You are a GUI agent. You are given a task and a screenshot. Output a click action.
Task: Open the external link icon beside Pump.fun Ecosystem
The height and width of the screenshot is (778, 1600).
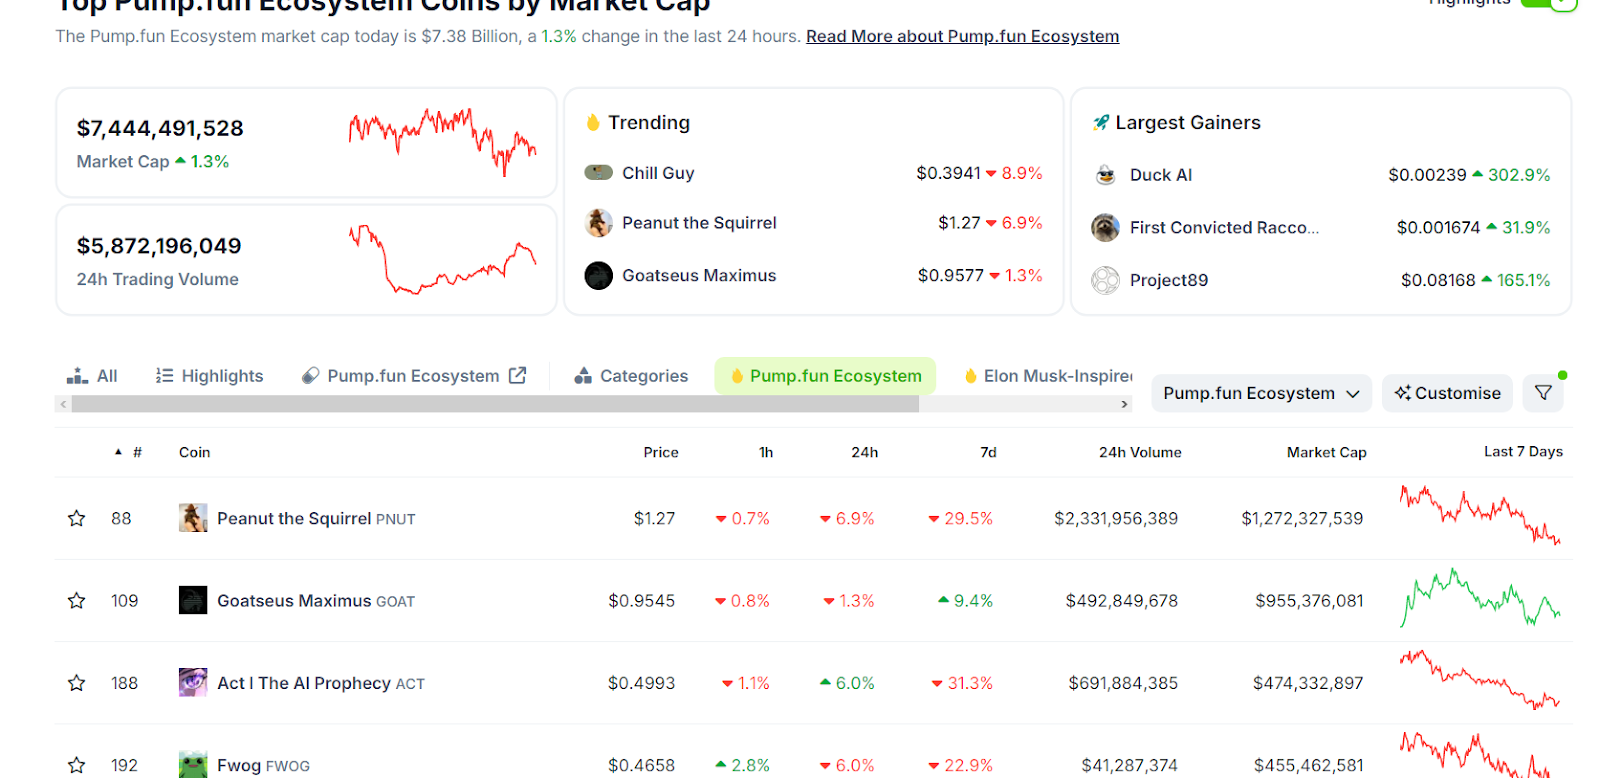point(517,375)
